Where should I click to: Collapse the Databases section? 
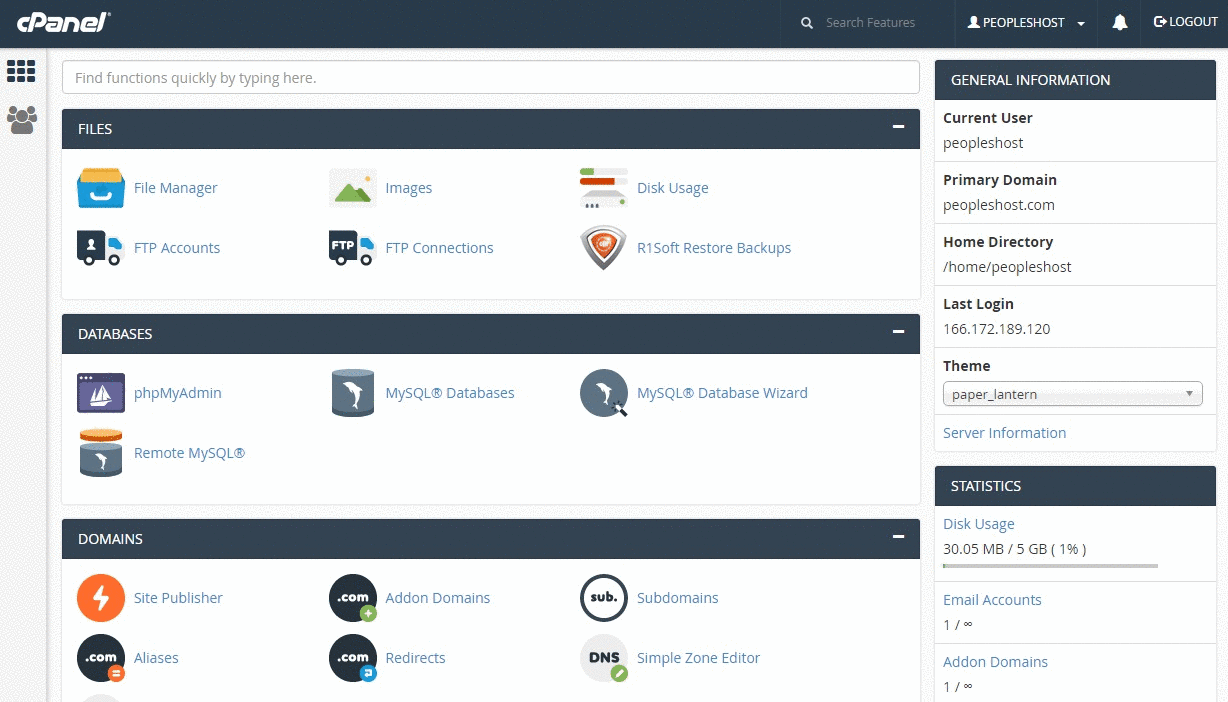click(x=898, y=333)
